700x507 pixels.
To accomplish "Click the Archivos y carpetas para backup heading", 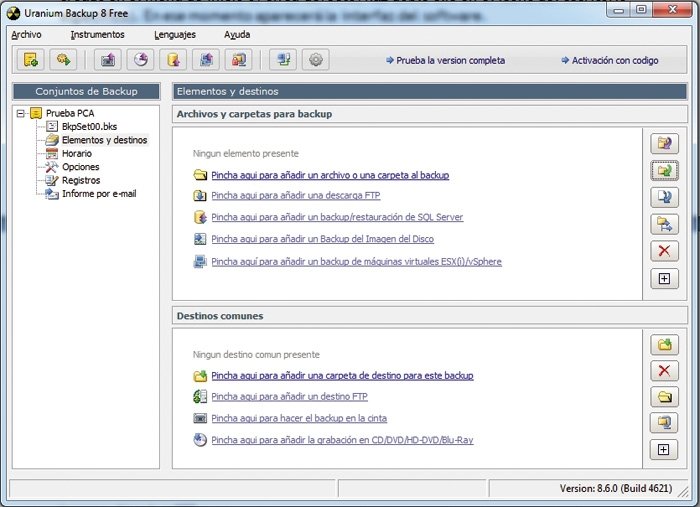I will 254,114.
